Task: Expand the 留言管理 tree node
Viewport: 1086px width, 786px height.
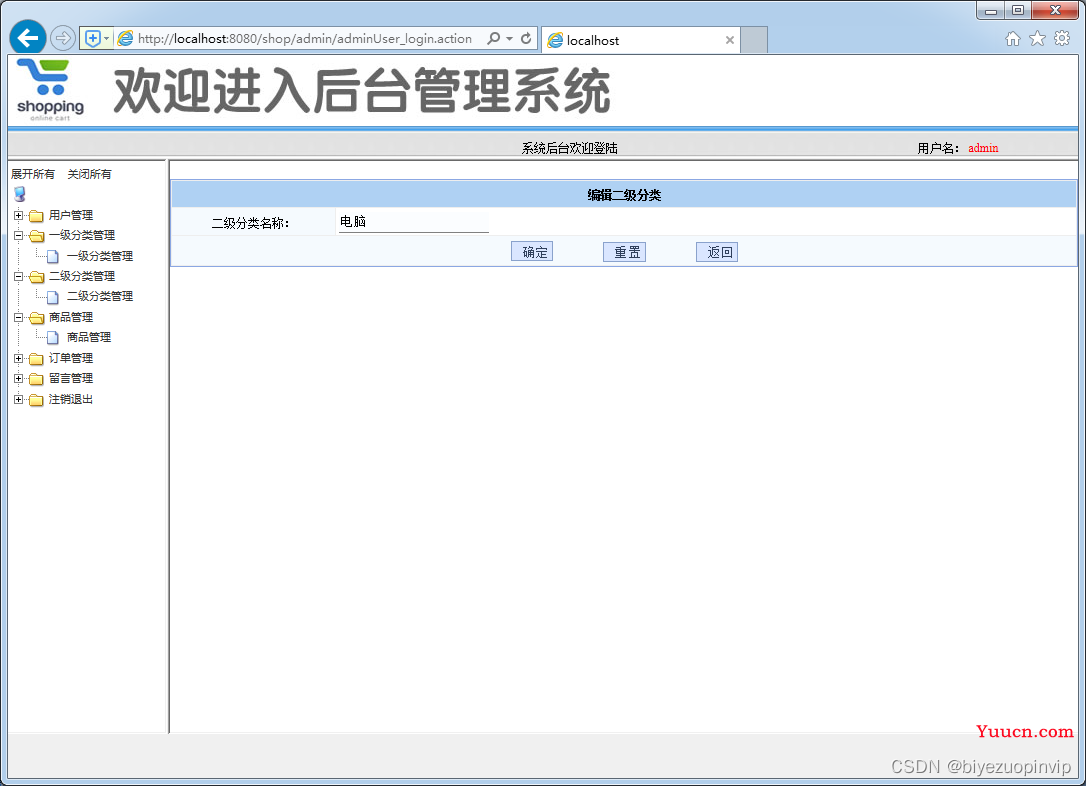Action: tap(19, 378)
